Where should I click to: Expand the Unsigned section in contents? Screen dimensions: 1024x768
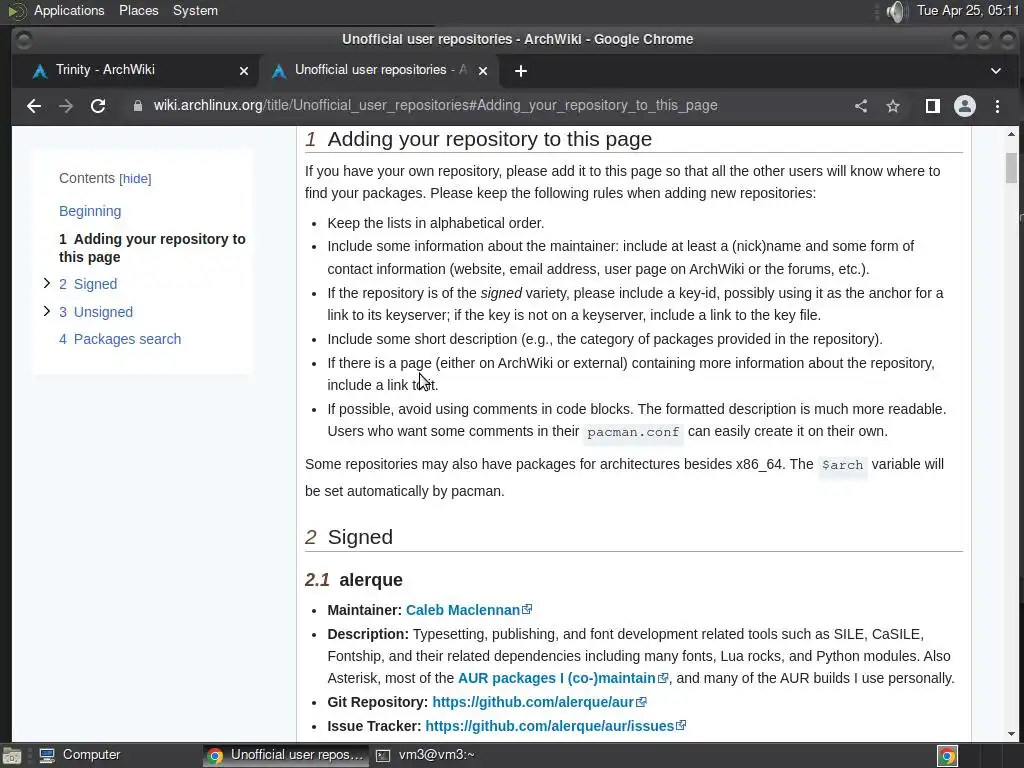coord(46,312)
